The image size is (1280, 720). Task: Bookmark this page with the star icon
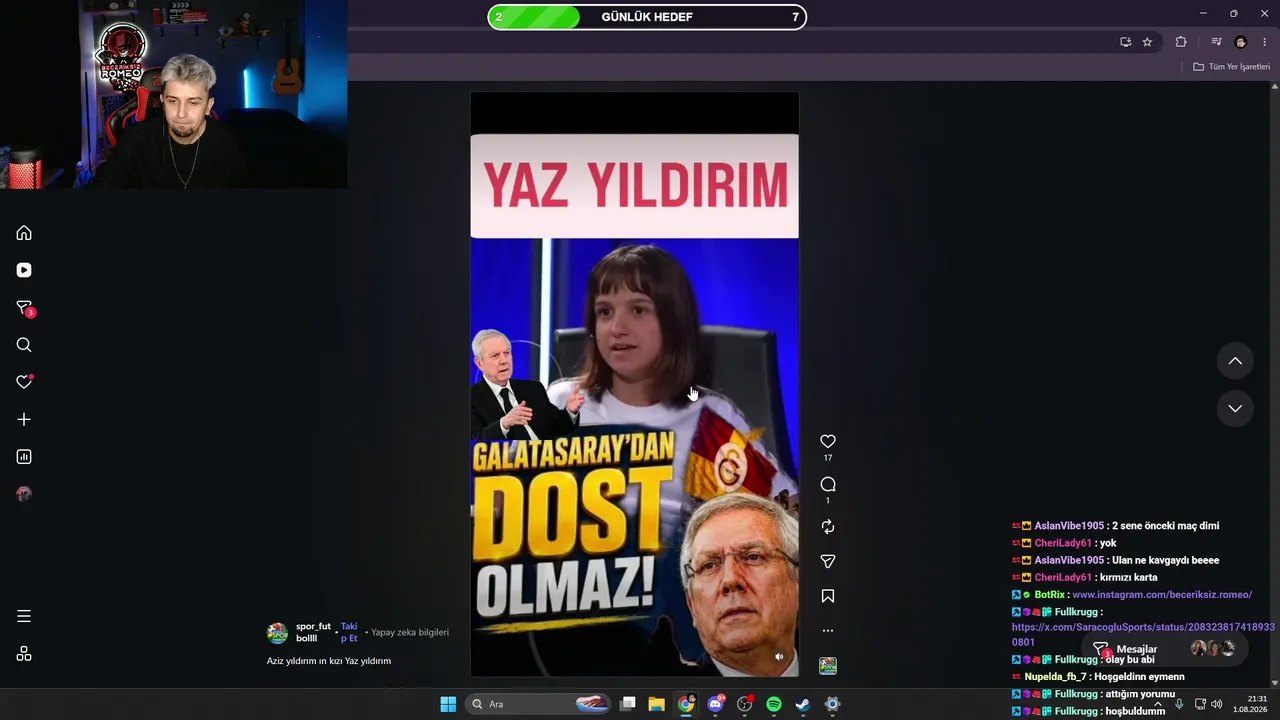(x=1147, y=42)
